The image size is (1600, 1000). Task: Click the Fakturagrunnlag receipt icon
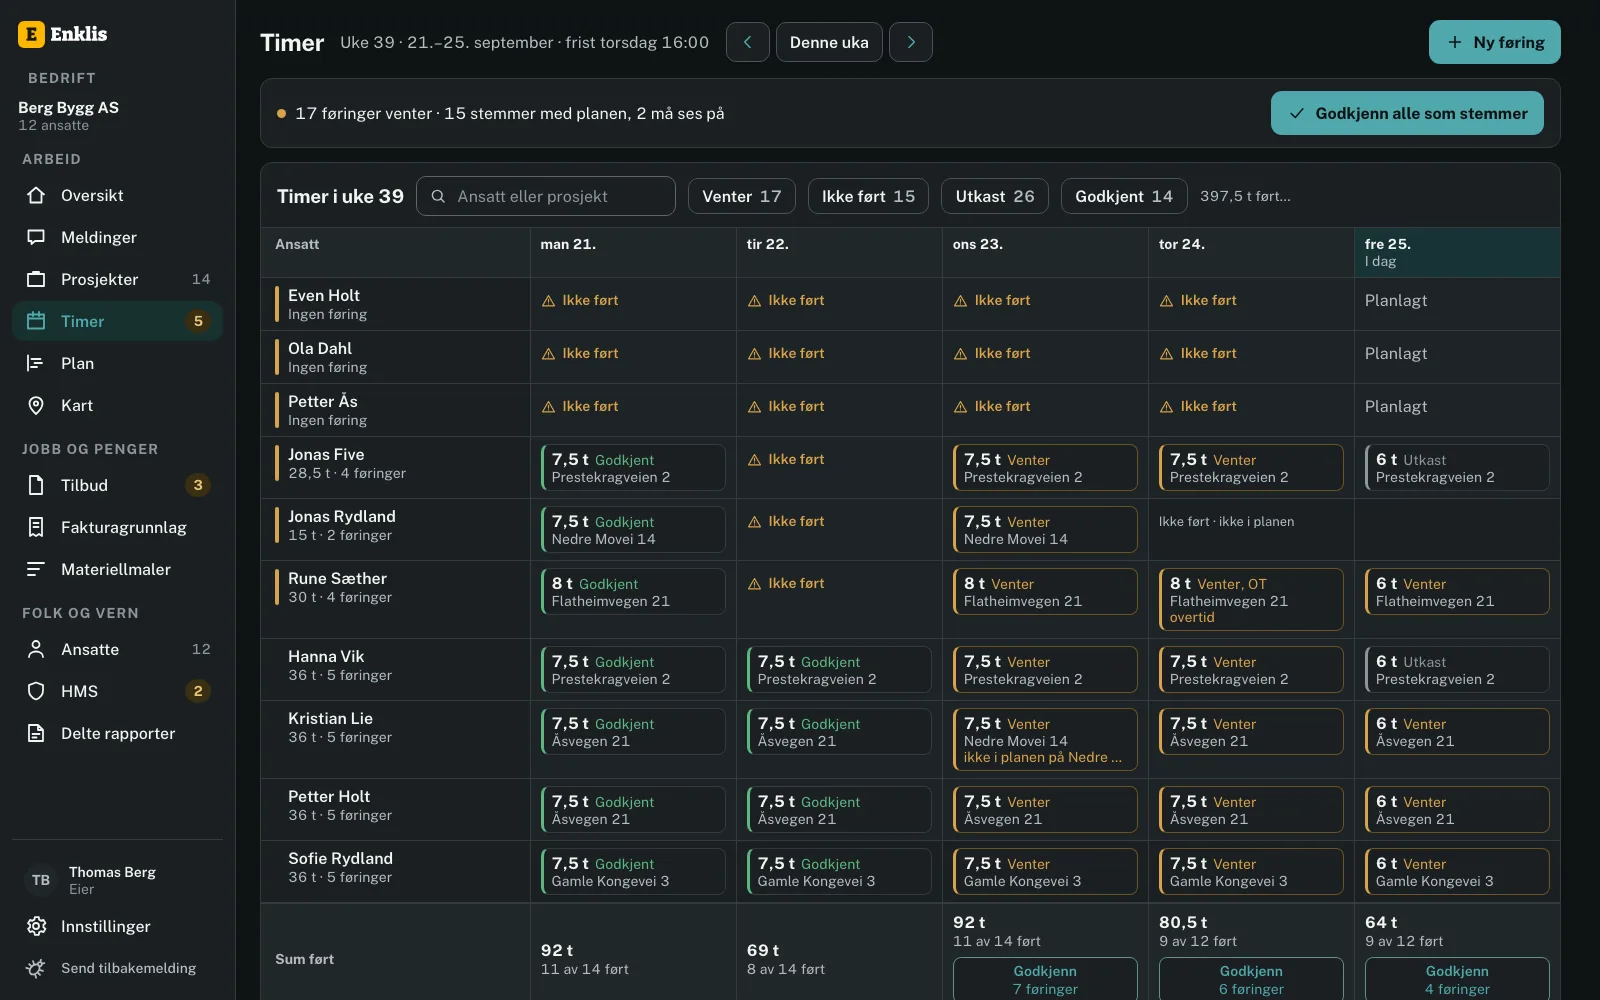click(x=36, y=527)
